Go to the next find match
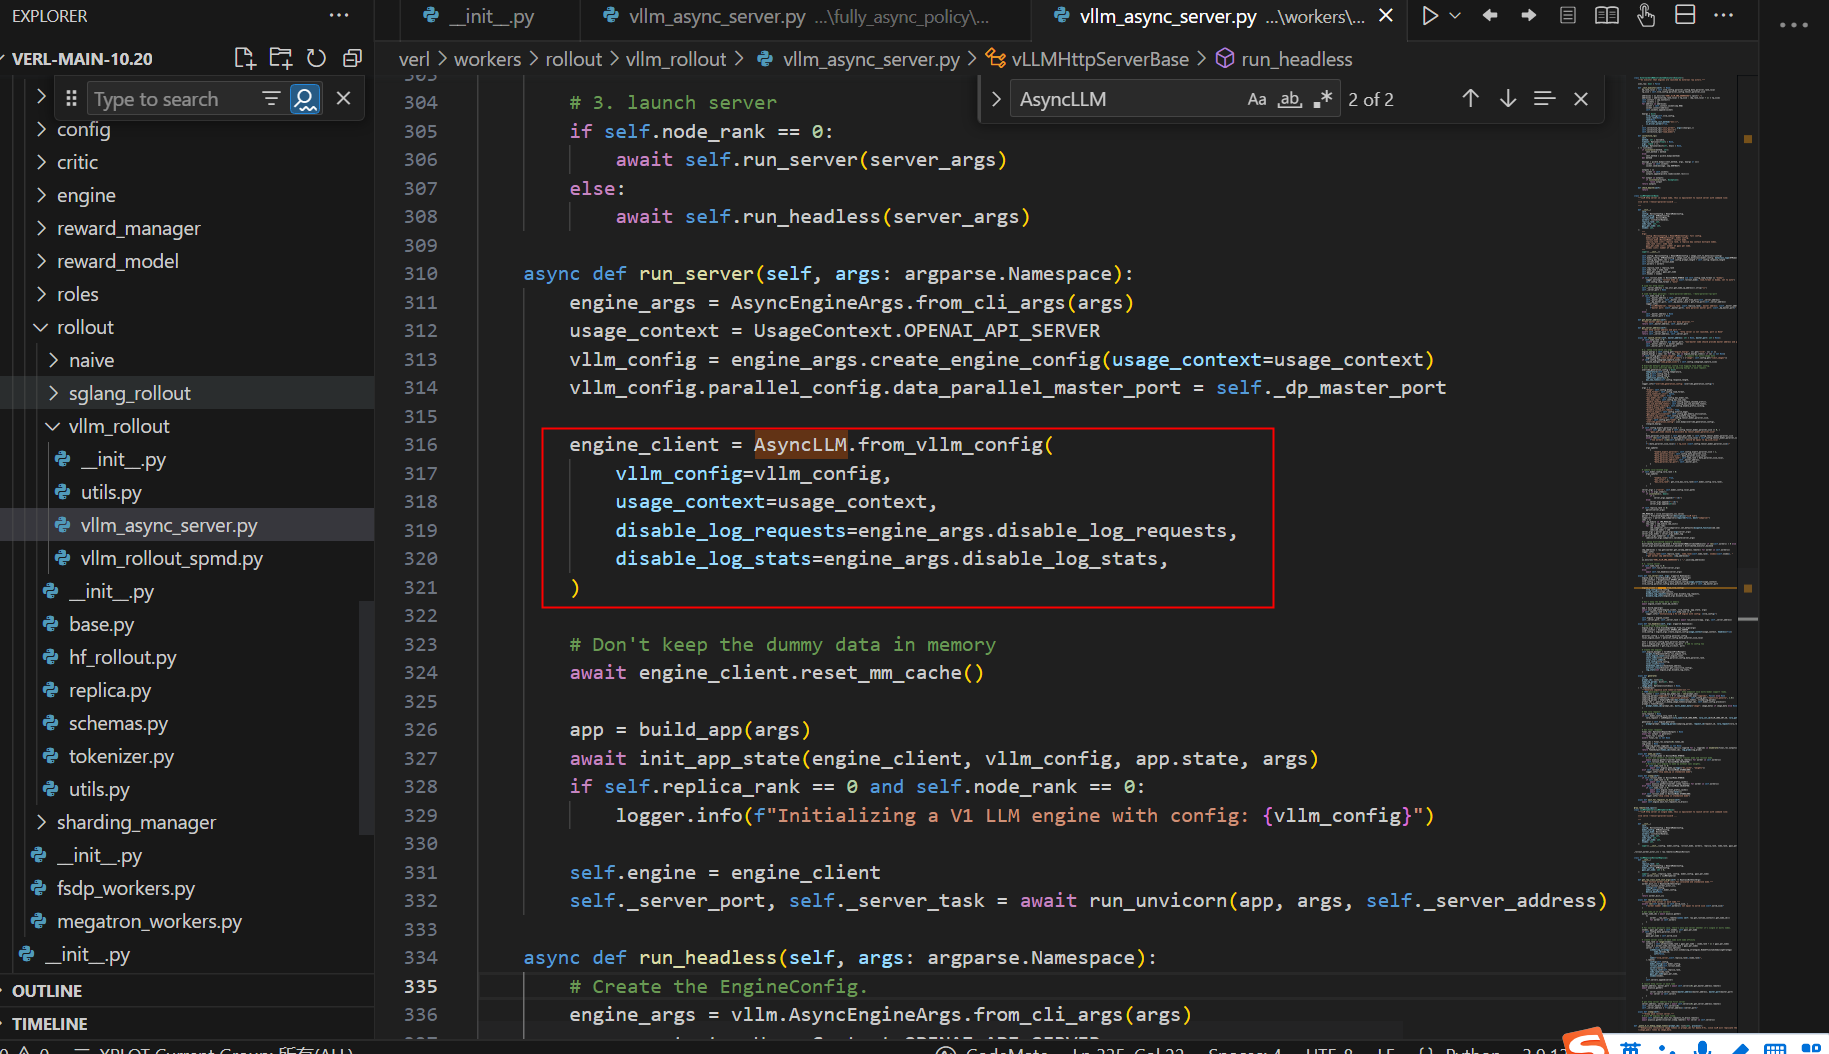Image resolution: width=1829 pixels, height=1054 pixels. (x=1508, y=98)
